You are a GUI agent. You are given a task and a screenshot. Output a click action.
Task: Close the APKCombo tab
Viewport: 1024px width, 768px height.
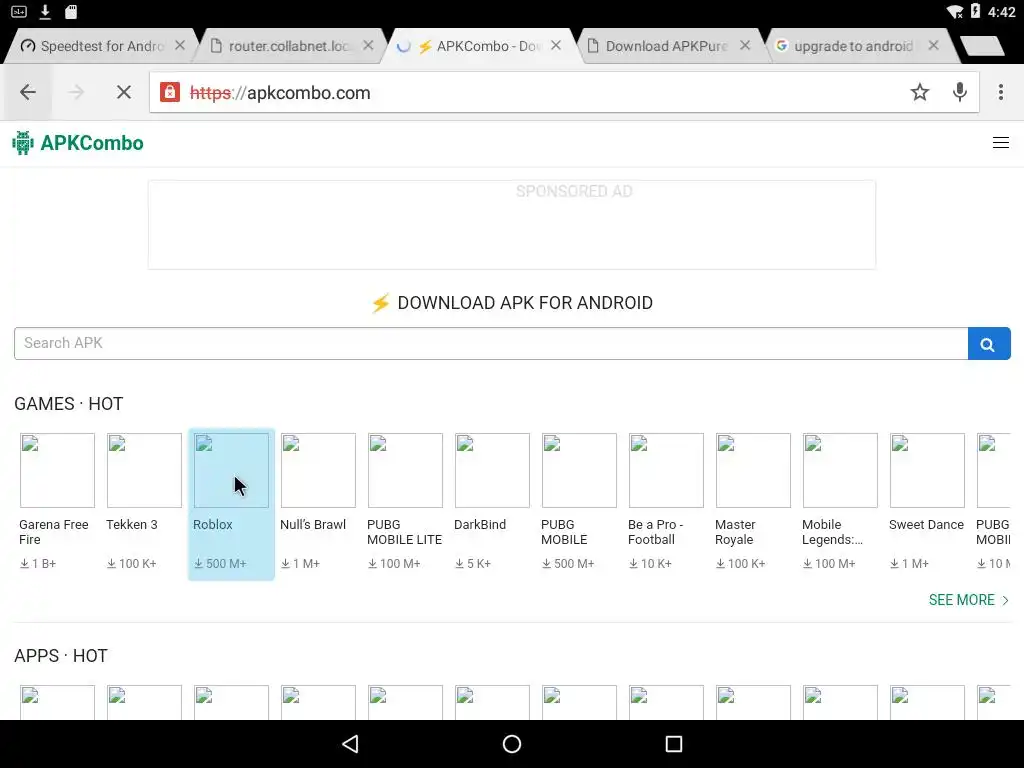(x=556, y=45)
